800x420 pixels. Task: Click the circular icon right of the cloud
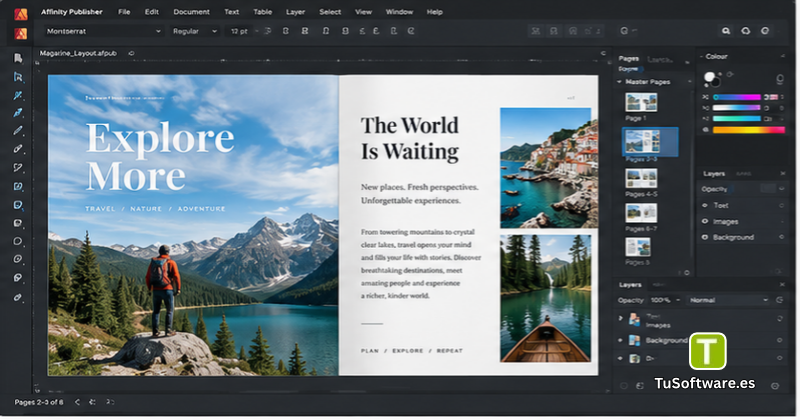pos(765,31)
